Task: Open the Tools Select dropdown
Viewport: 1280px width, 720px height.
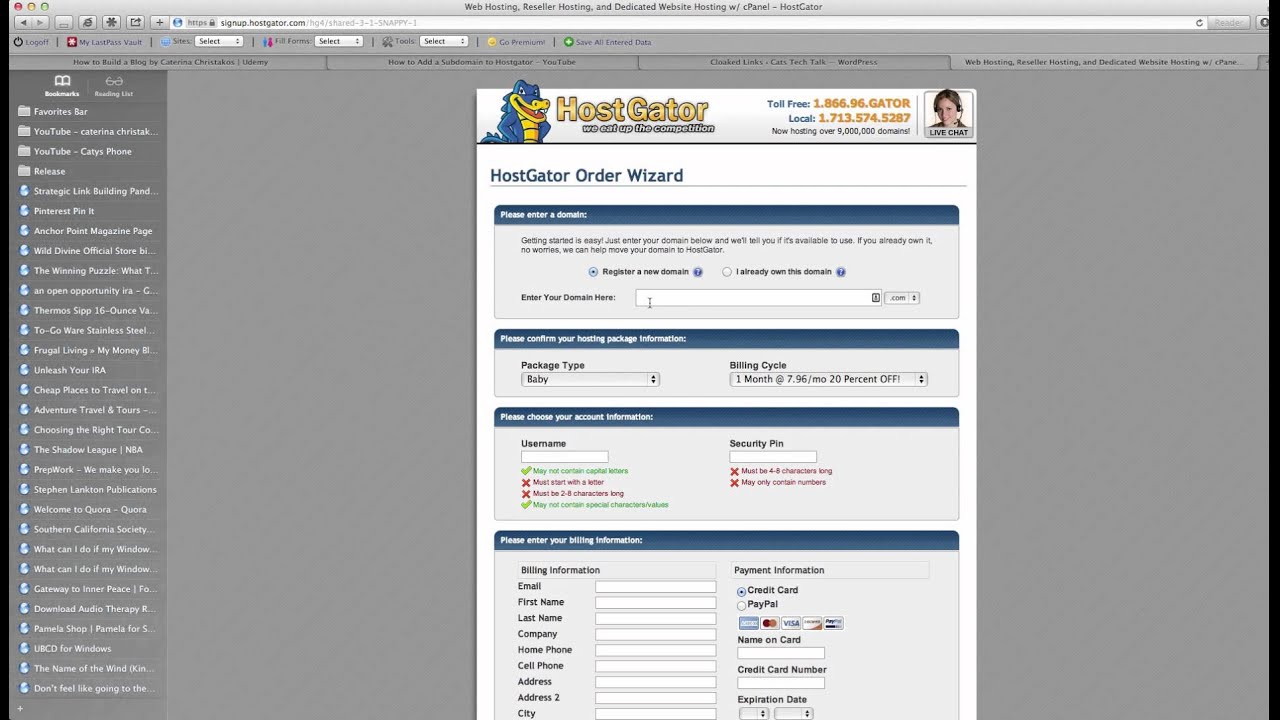Action: (444, 42)
